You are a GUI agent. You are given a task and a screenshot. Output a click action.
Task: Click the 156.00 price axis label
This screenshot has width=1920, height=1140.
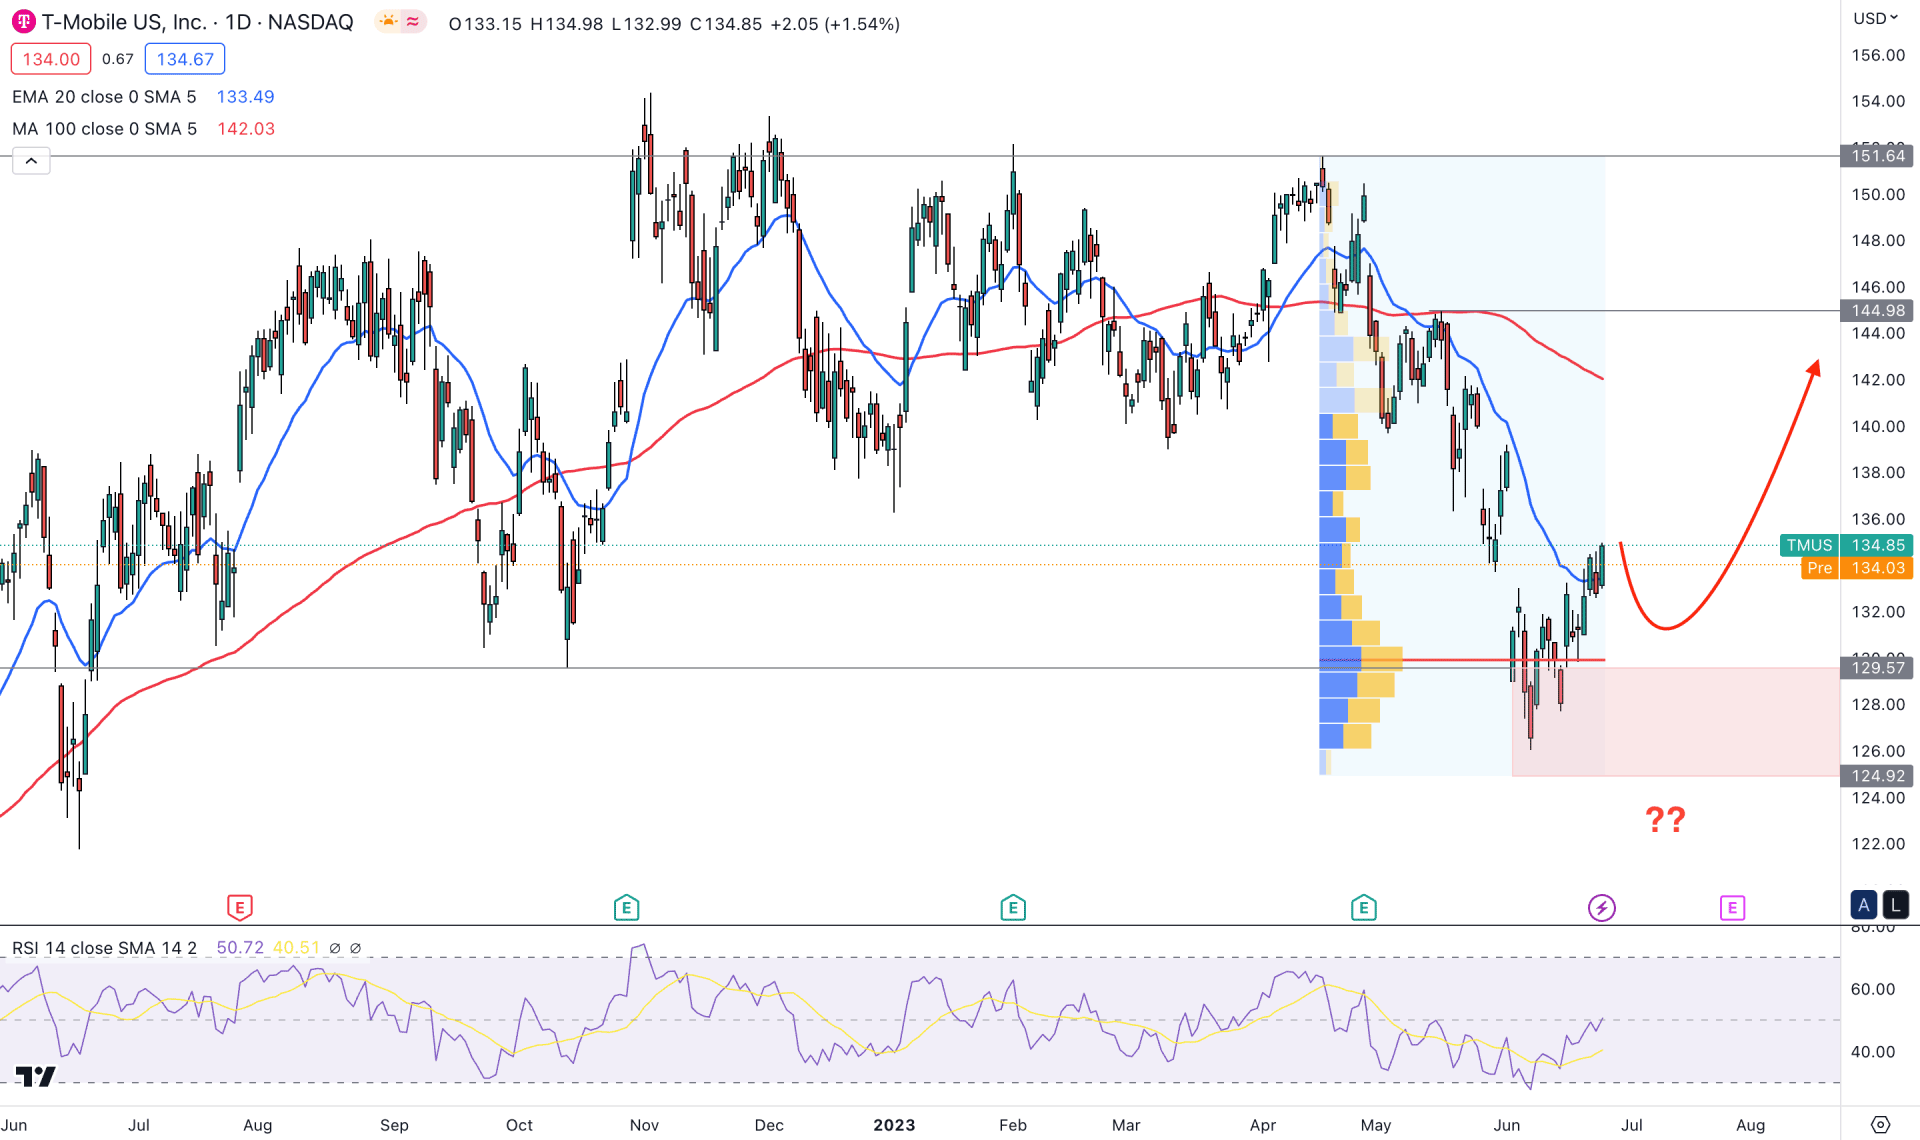[1877, 55]
